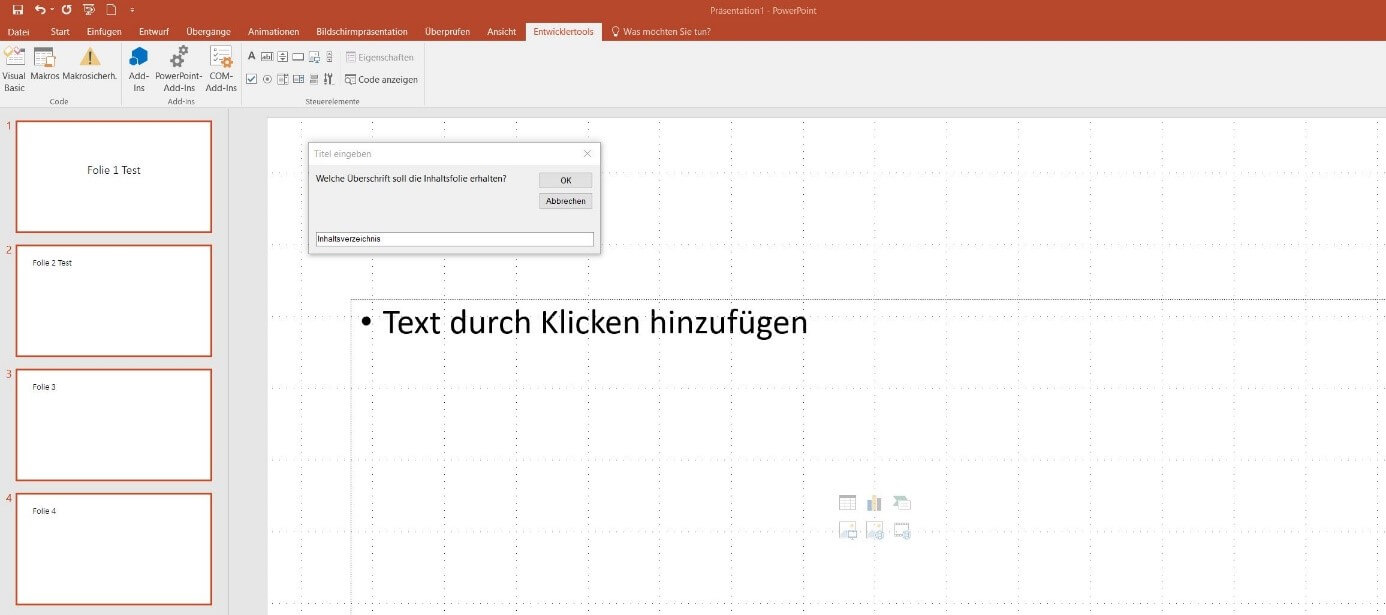The height and width of the screenshot is (615, 1386).
Task: Switch to the Entwurf tab
Action: coord(154,32)
